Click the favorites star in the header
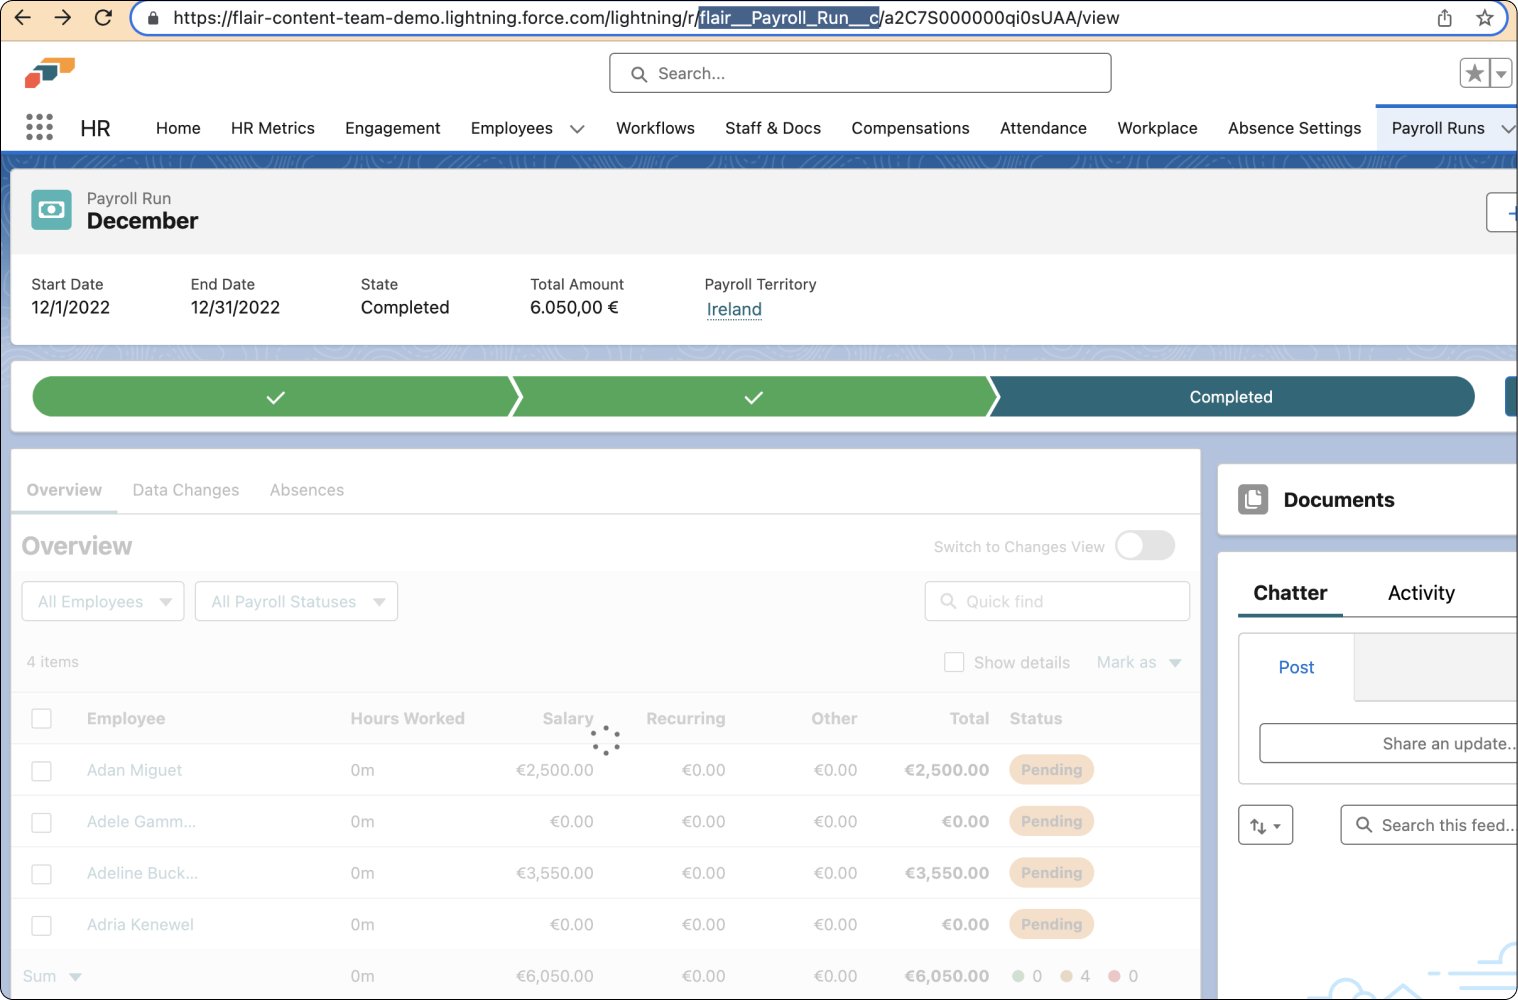This screenshot has height=1000, width=1518. (1473, 73)
